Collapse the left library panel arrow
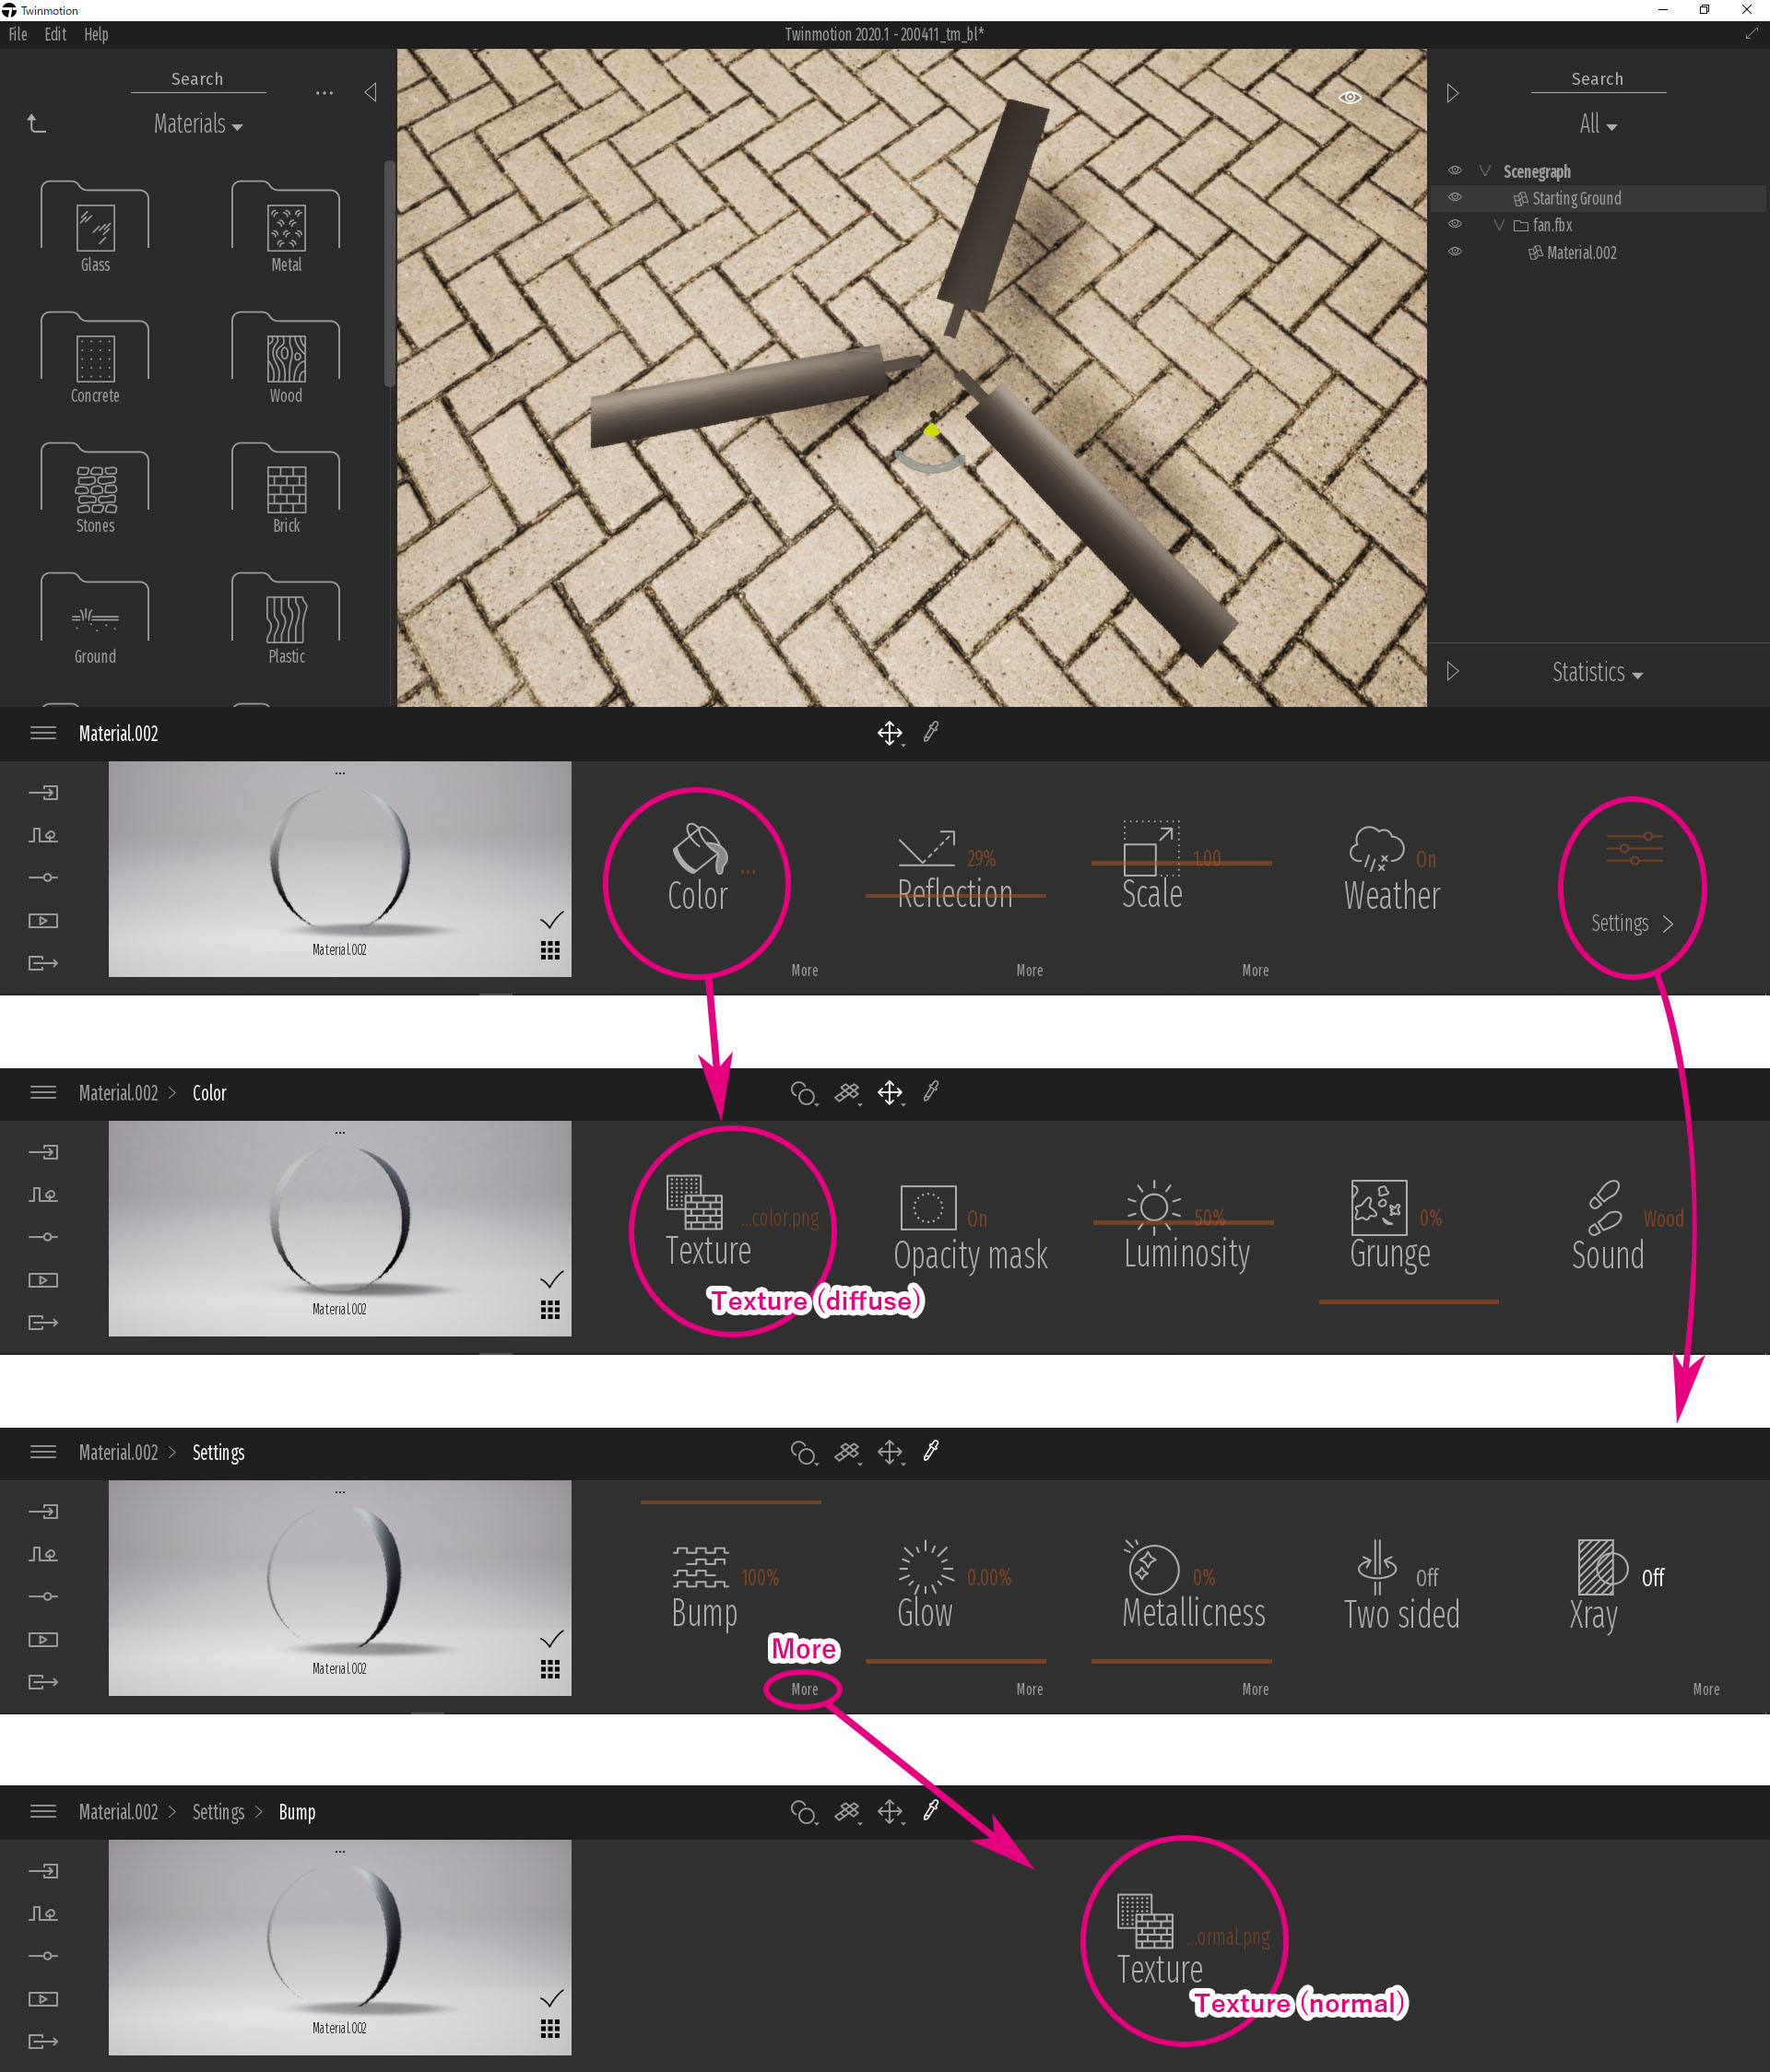Image resolution: width=1770 pixels, height=2072 pixels. point(370,93)
